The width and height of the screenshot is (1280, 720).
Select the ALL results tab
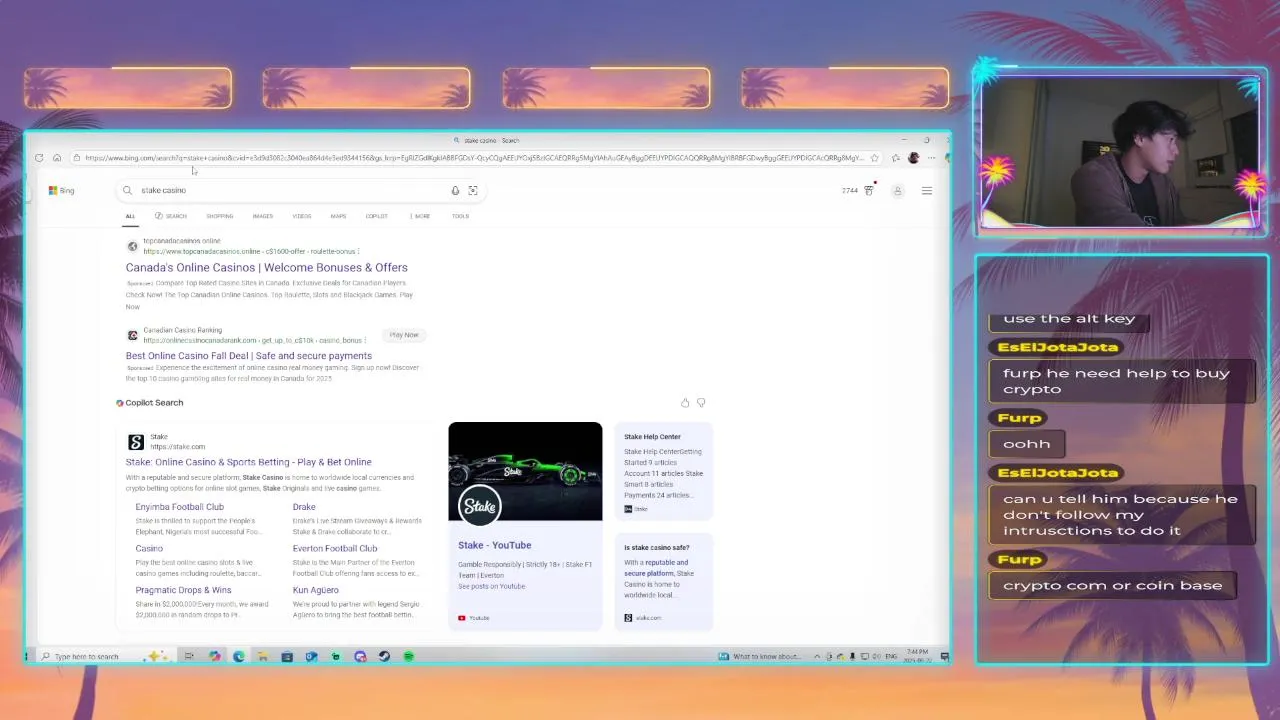pos(130,216)
